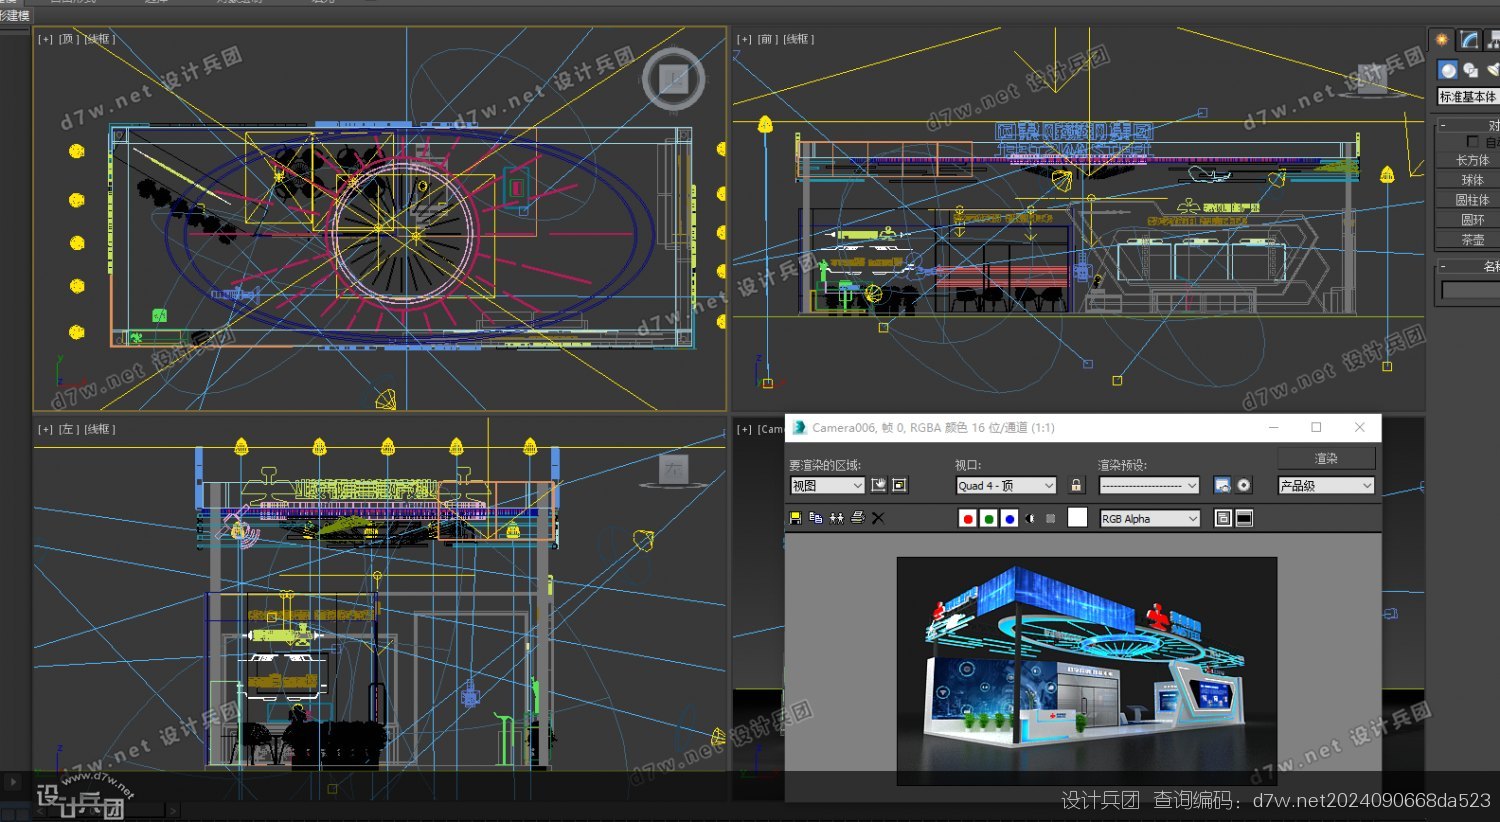This screenshot has height=822, width=1500.
Task: Toggle blue channel display
Action: coord(1009,518)
